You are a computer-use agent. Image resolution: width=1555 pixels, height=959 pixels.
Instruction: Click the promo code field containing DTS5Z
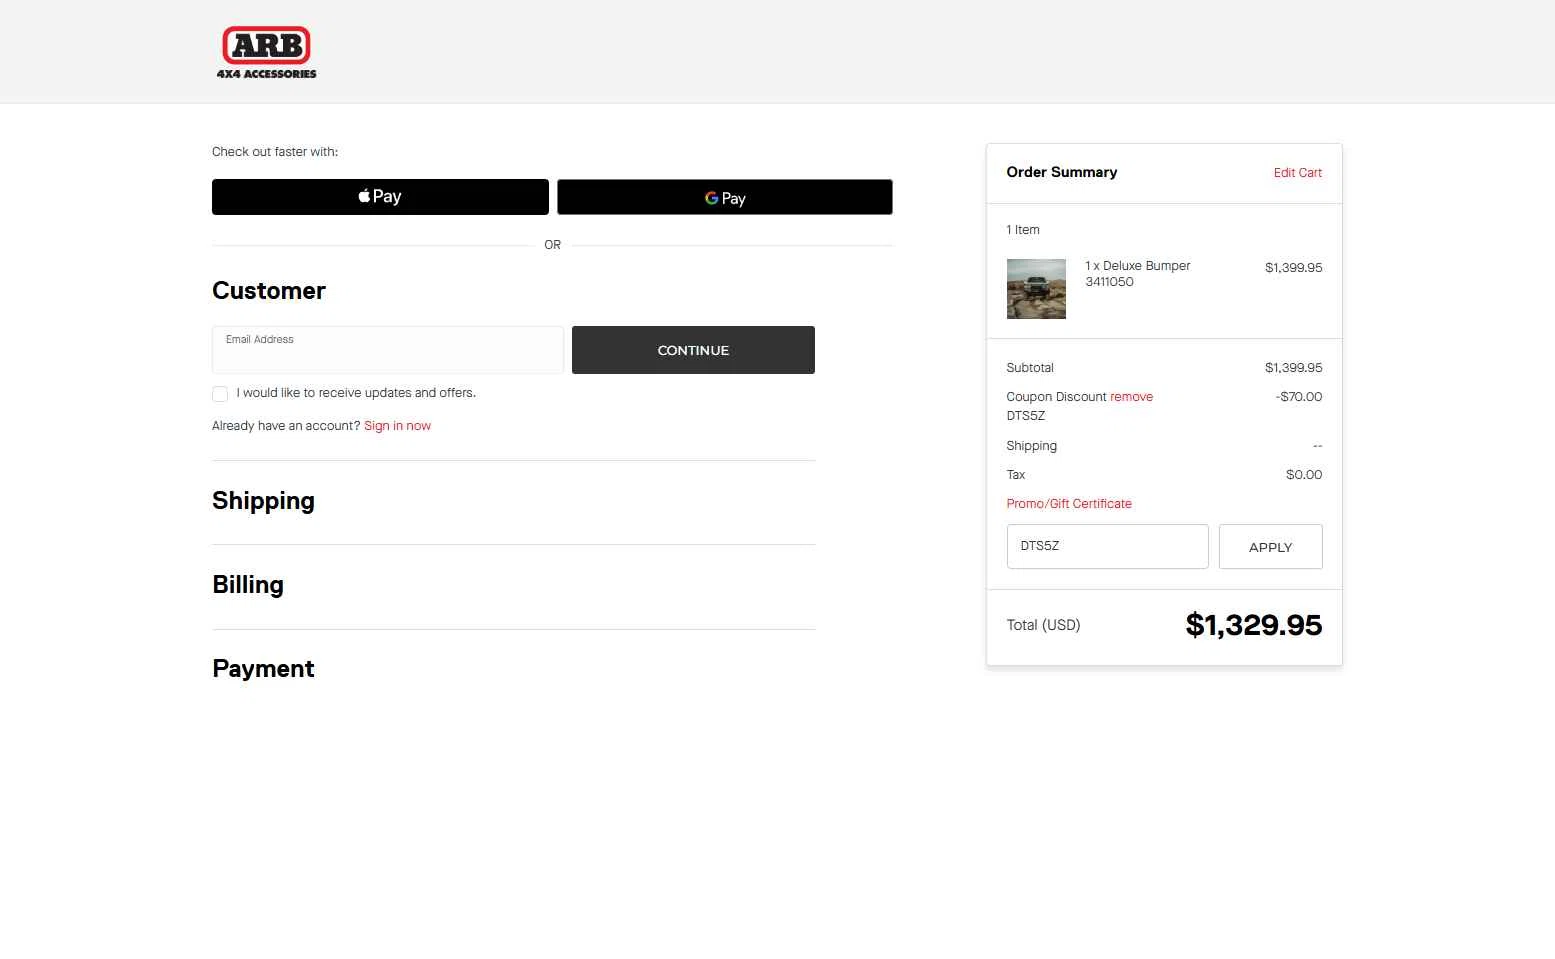[x=1107, y=546]
